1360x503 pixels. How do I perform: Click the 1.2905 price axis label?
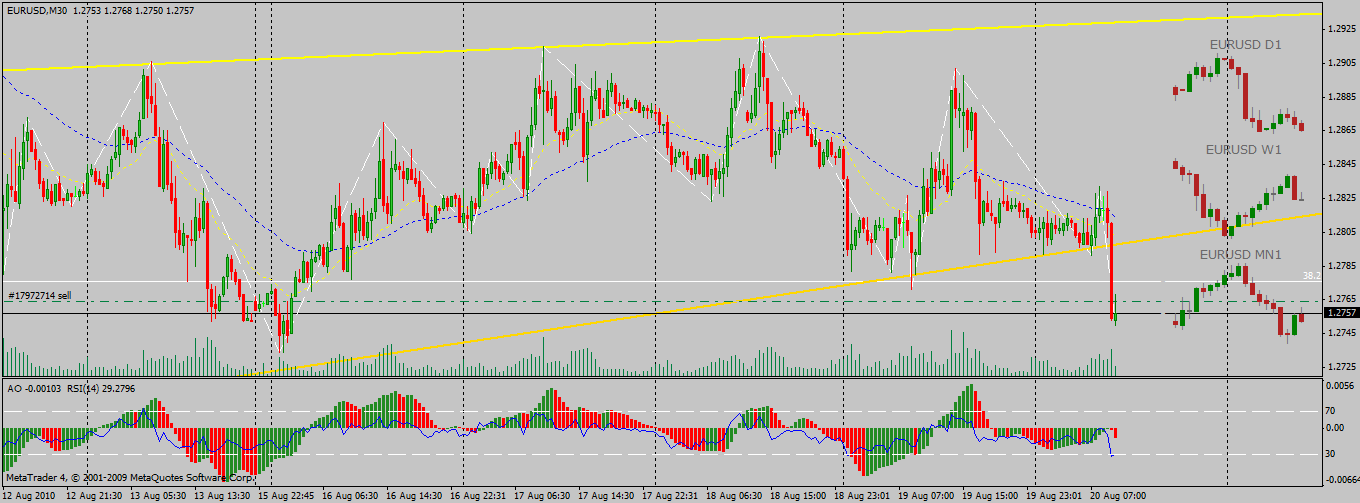click(x=1341, y=63)
